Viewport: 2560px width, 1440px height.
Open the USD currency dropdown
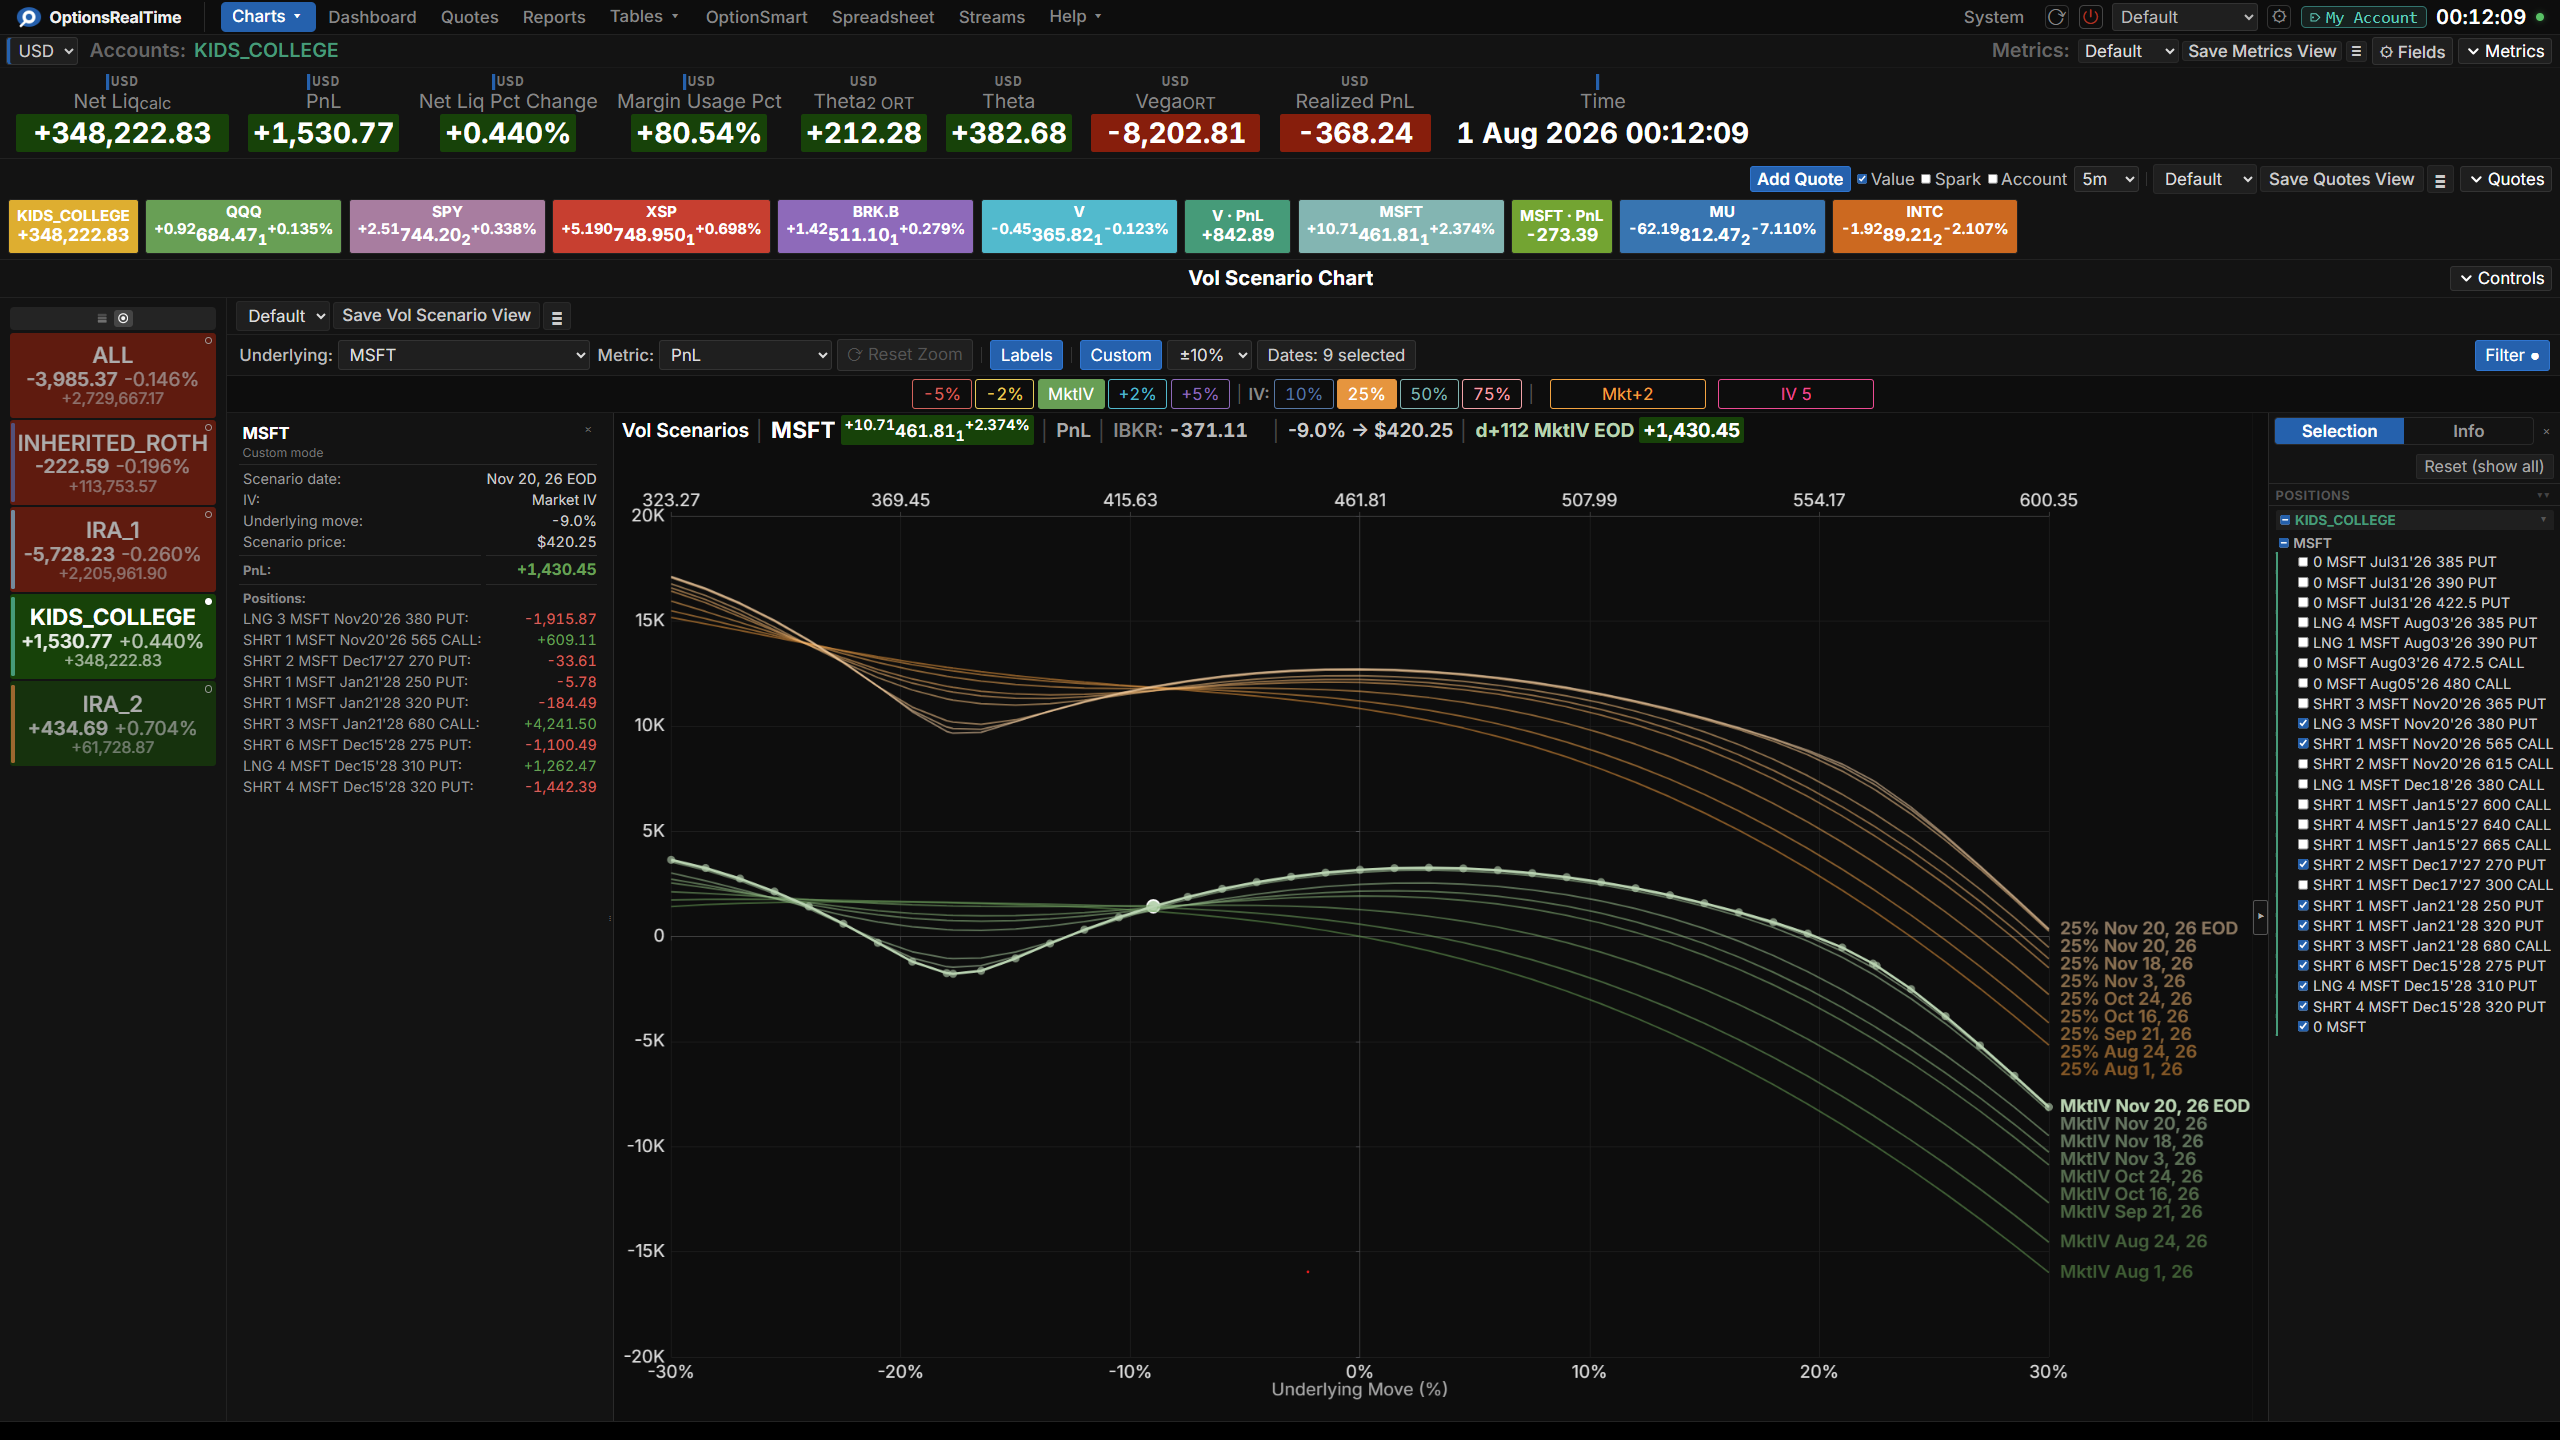coord(44,51)
